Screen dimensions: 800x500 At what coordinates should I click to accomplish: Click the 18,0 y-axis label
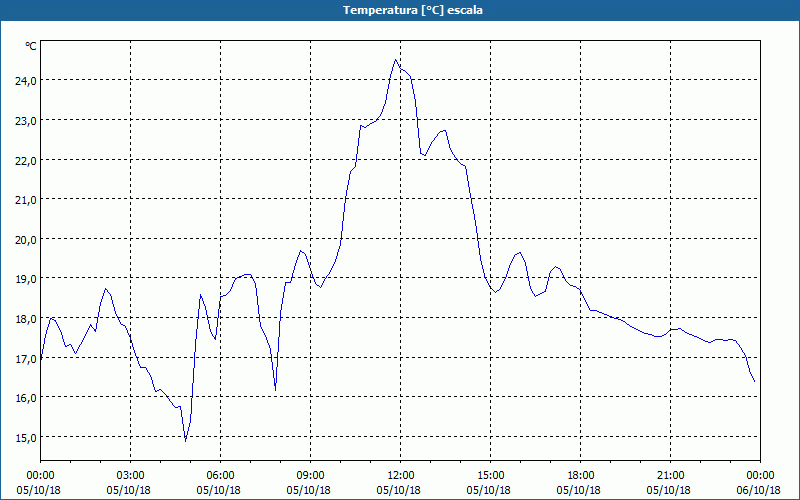coord(26,319)
